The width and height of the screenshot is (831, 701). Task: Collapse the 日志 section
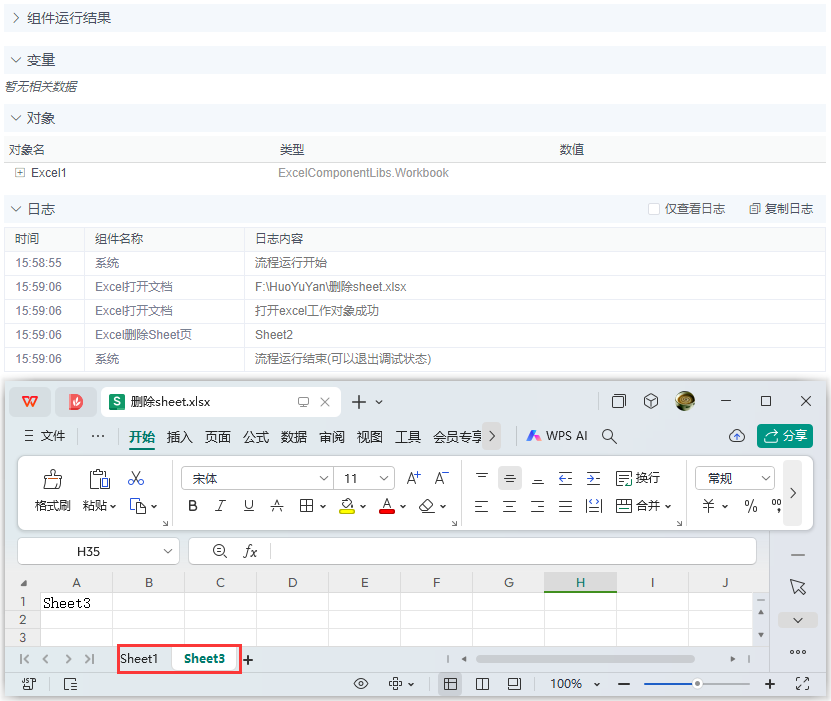(x=16, y=208)
